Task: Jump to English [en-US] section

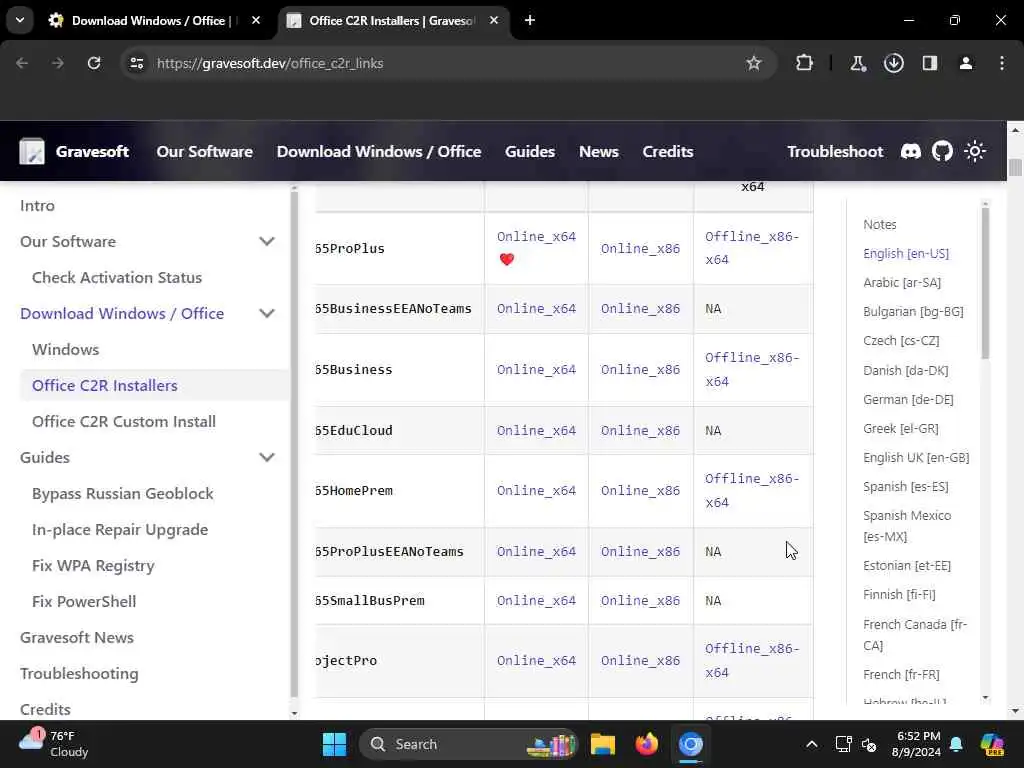Action: 906,253
